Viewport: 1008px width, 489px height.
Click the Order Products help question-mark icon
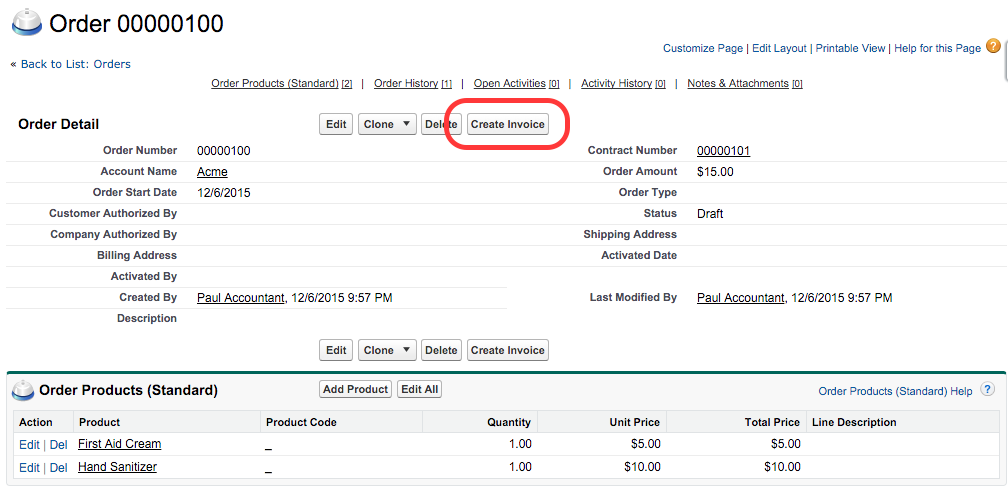pyautogui.click(x=987, y=390)
